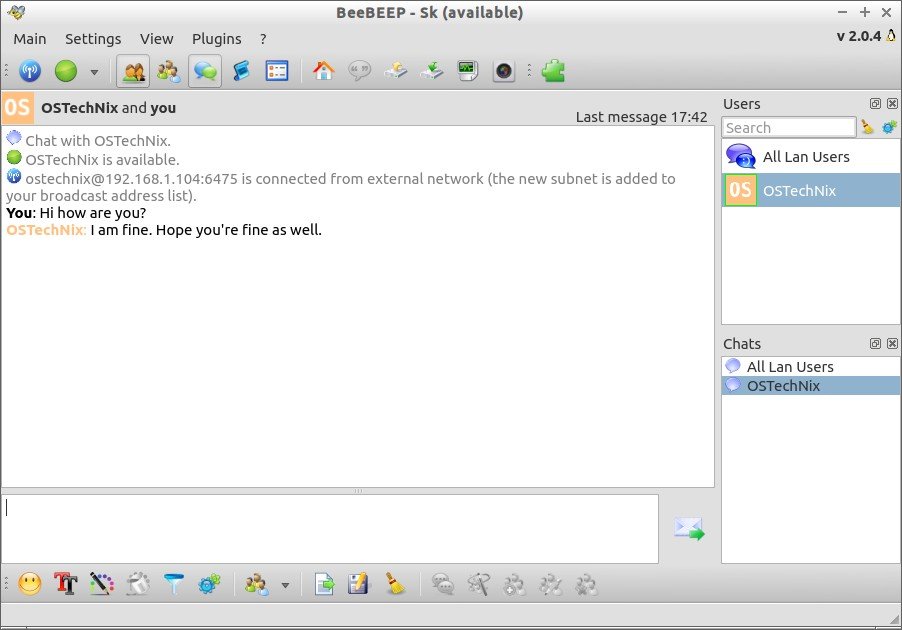Save the chat with floppy icon
This screenshot has height=630, width=902.
click(359, 585)
